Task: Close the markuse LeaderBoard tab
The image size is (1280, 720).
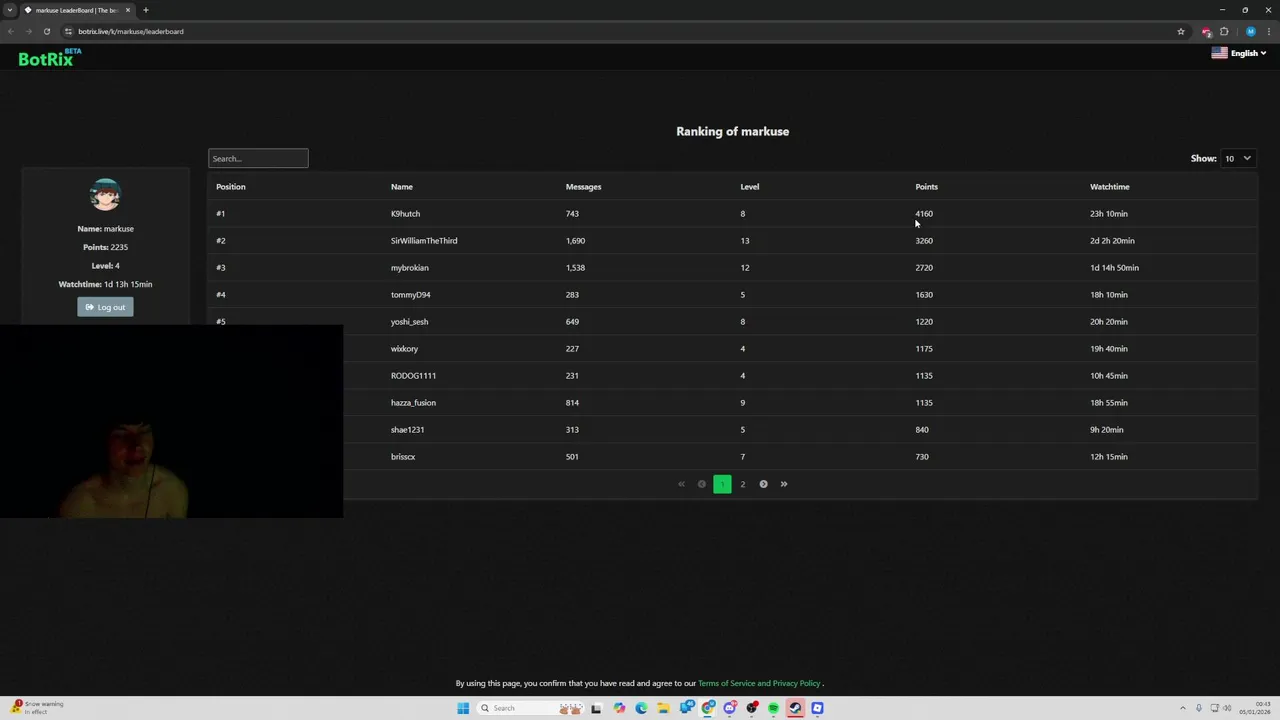Action: coord(128,10)
